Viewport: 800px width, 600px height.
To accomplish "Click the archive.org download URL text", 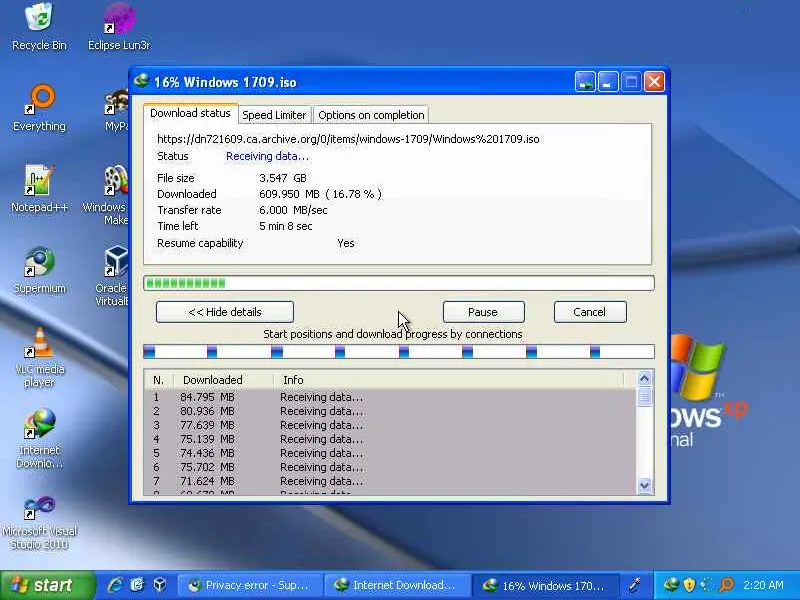I will [348, 139].
